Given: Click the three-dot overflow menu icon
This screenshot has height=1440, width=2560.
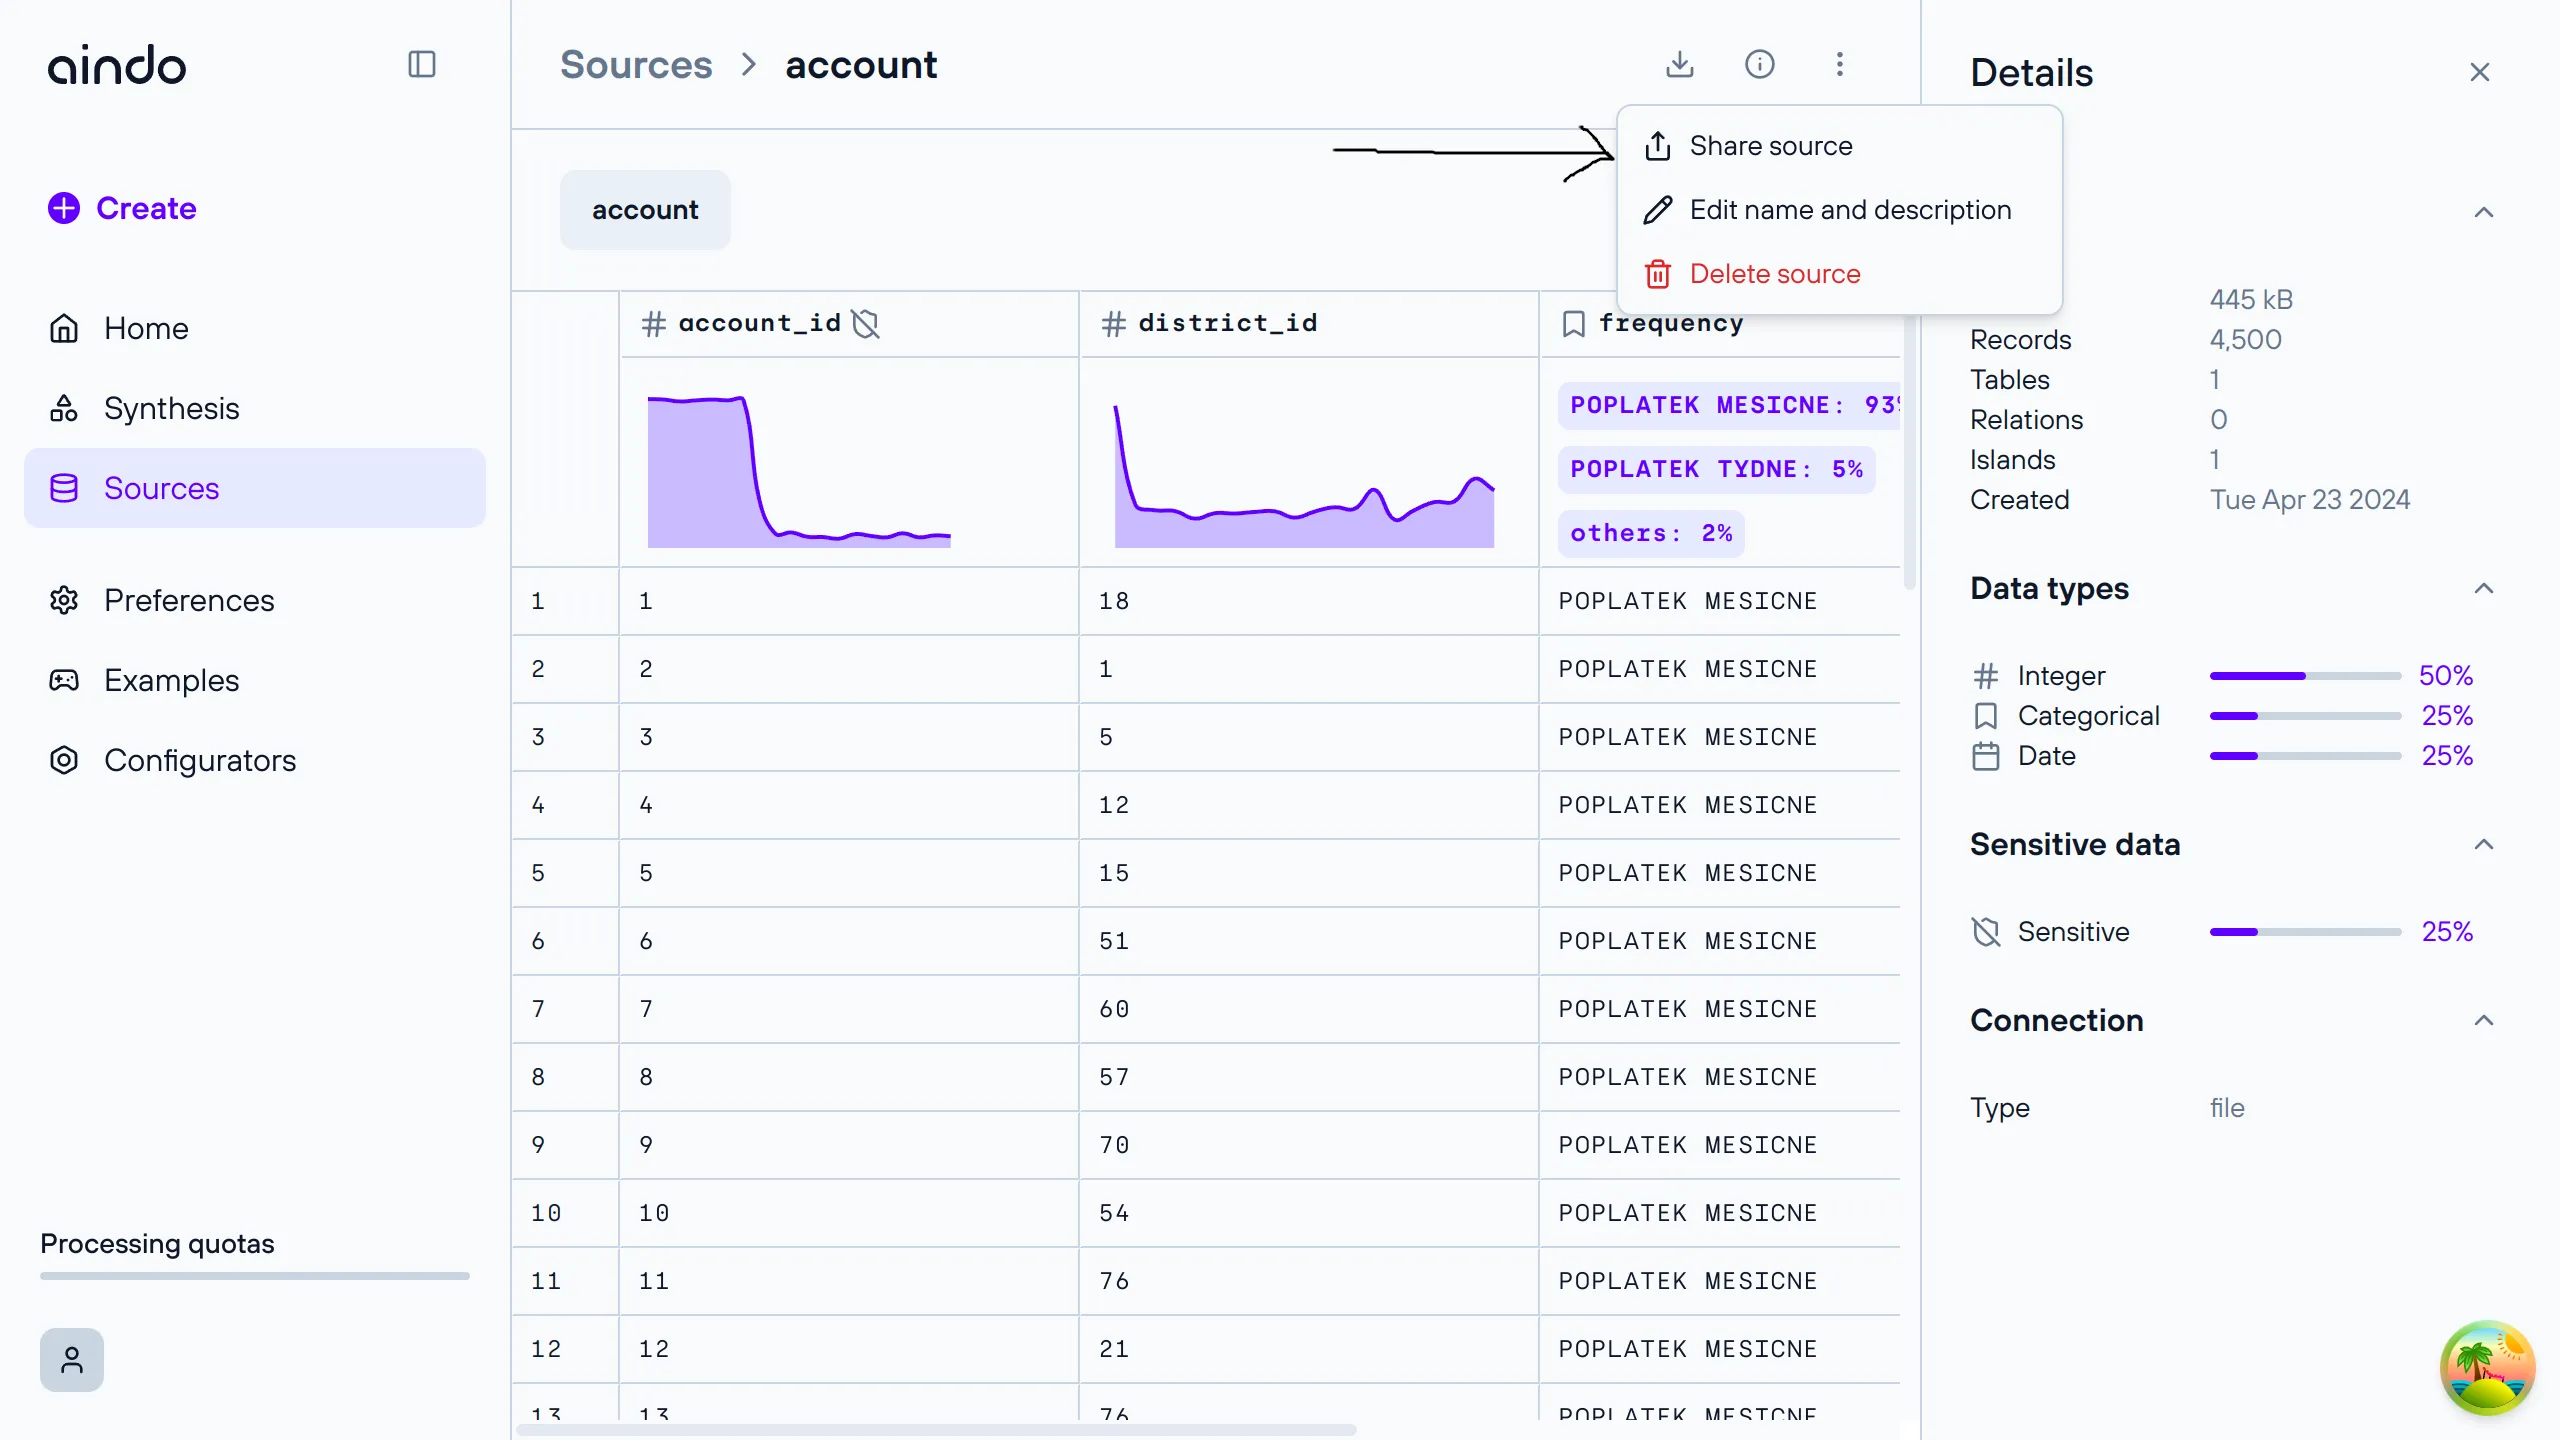Looking at the screenshot, I should pos(1839,63).
